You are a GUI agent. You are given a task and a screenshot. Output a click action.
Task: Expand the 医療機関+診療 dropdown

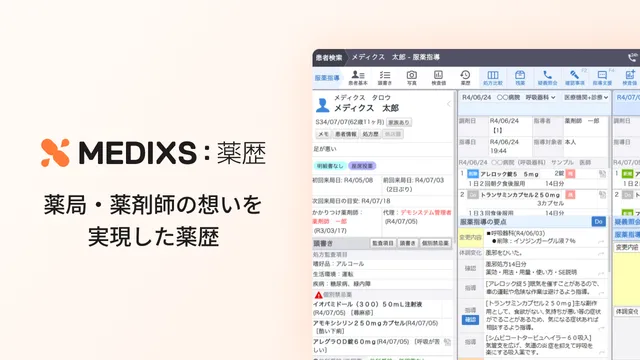tap(586, 98)
